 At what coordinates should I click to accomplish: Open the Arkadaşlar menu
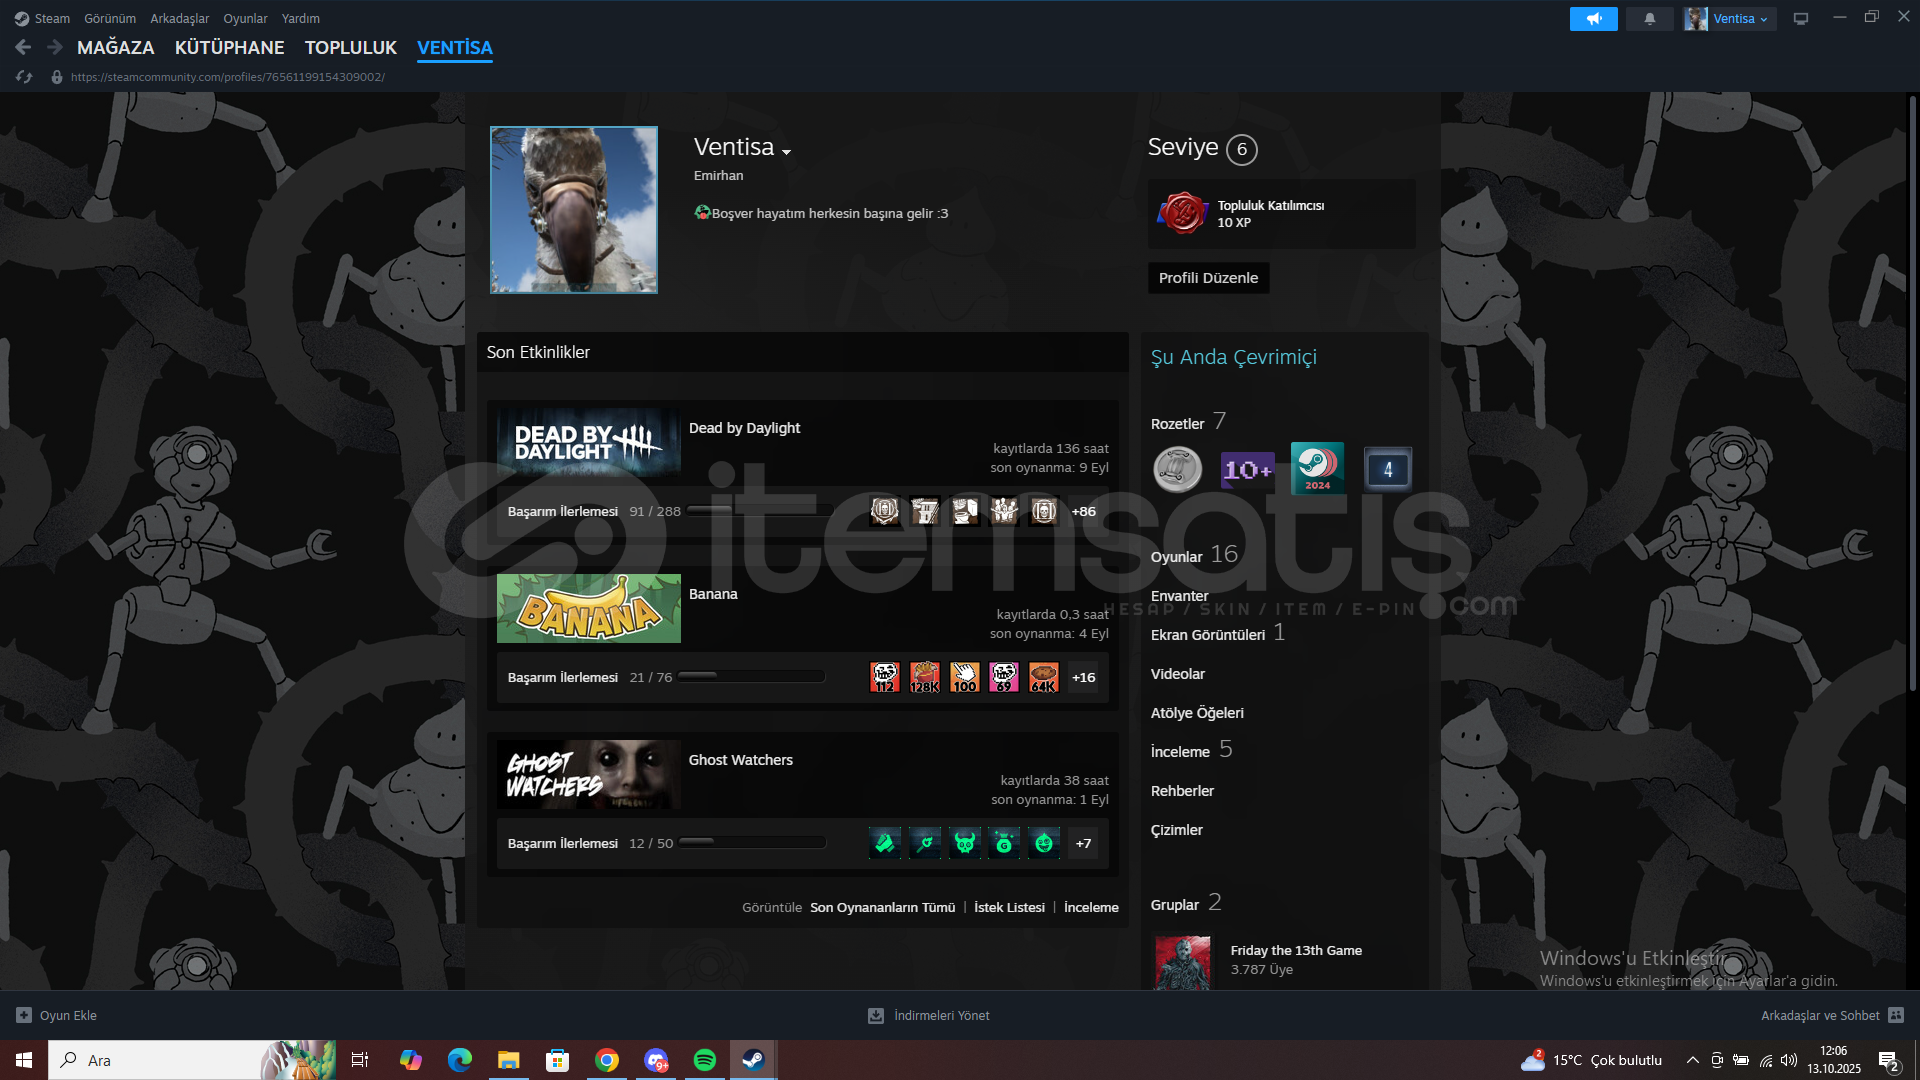pyautogui.click(x=179, y=19)
